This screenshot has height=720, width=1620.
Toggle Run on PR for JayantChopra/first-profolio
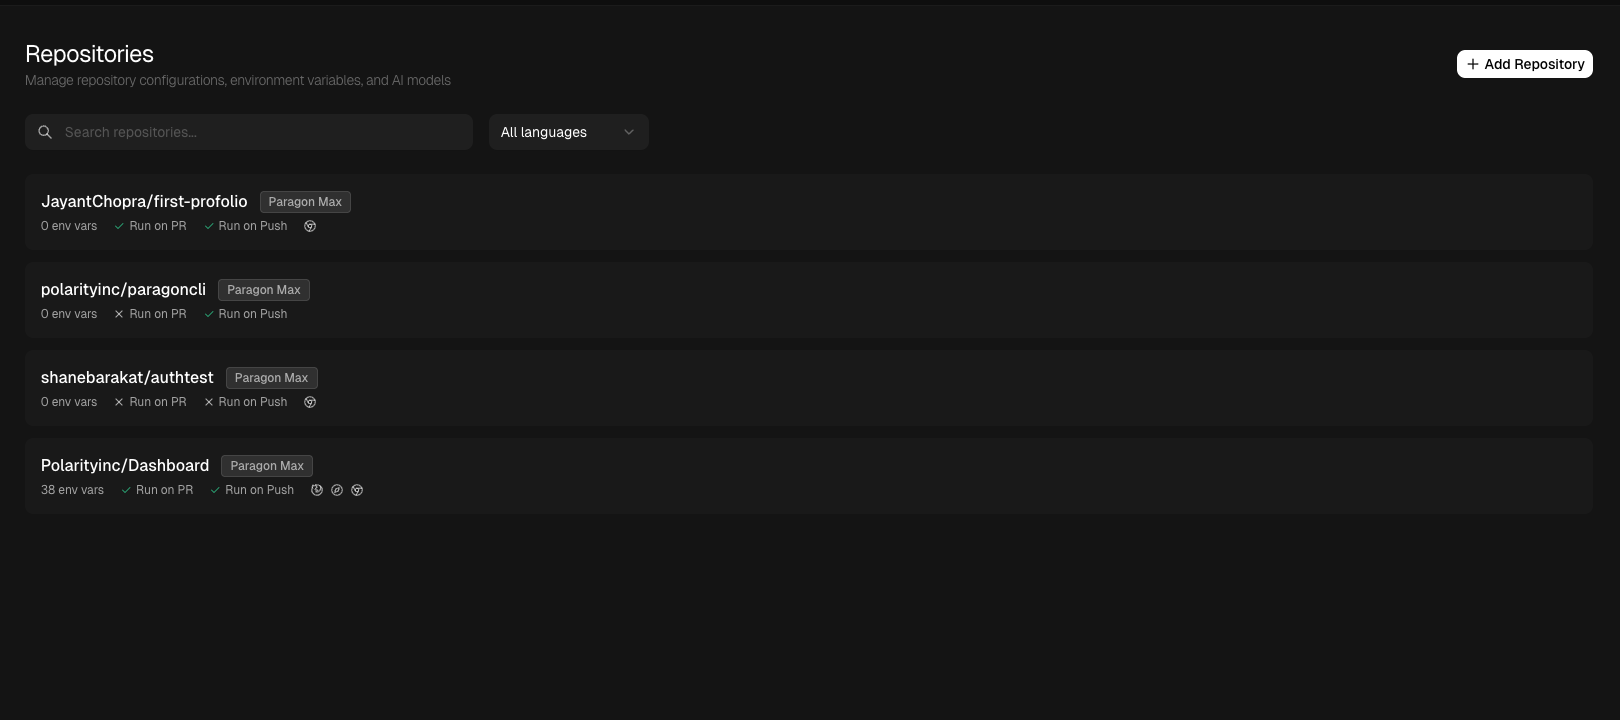pos(150,226)
